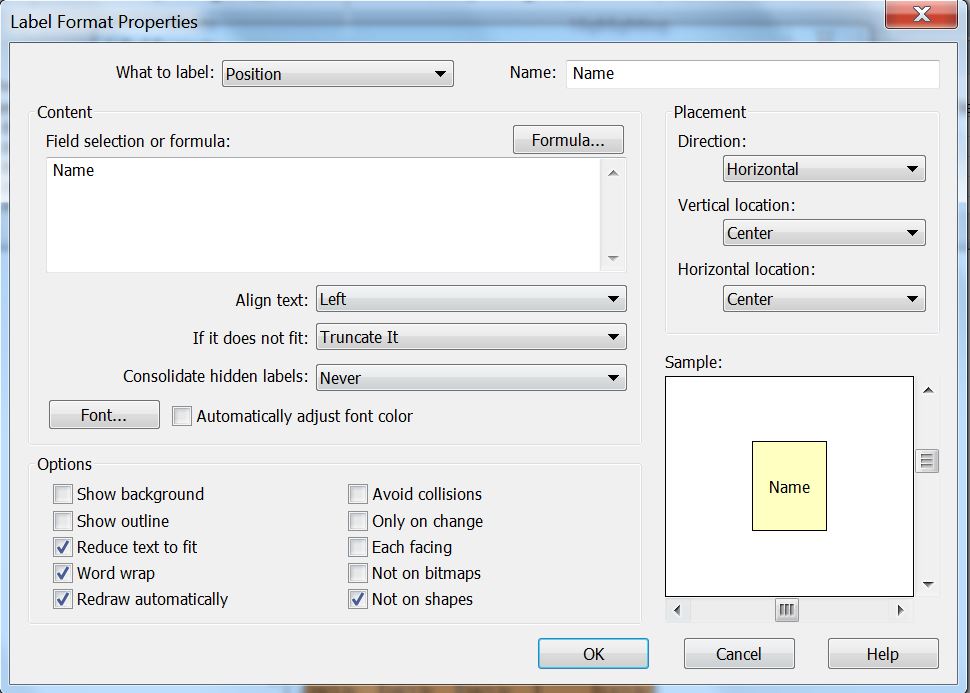Open the "Consolidate hidden labels" dropdown
The image size is (970, 693).
click(470, 377)
